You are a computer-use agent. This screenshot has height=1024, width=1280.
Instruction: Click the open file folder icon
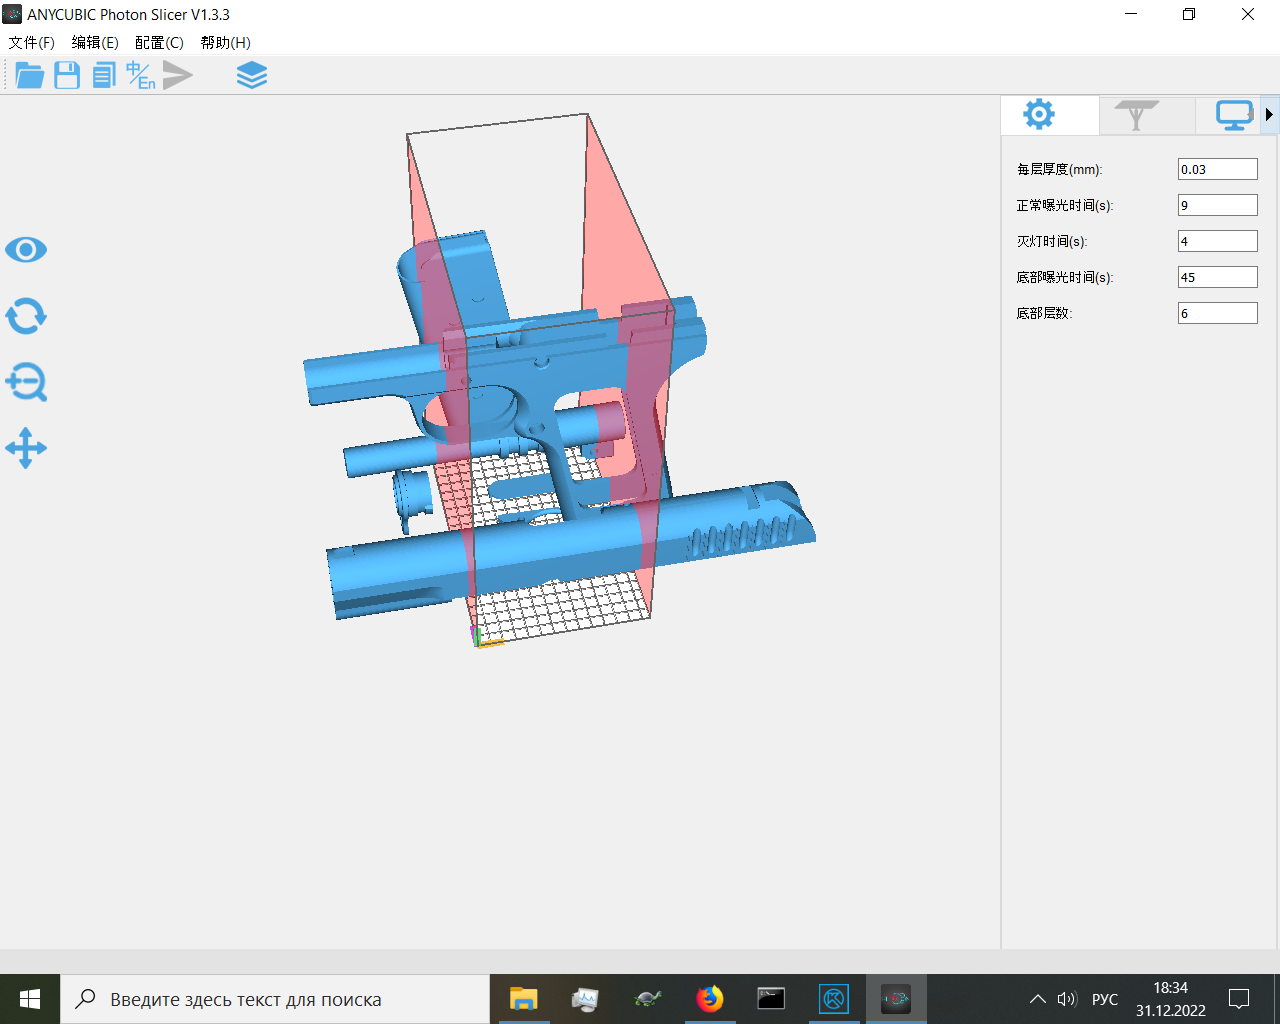pos(29,75)
